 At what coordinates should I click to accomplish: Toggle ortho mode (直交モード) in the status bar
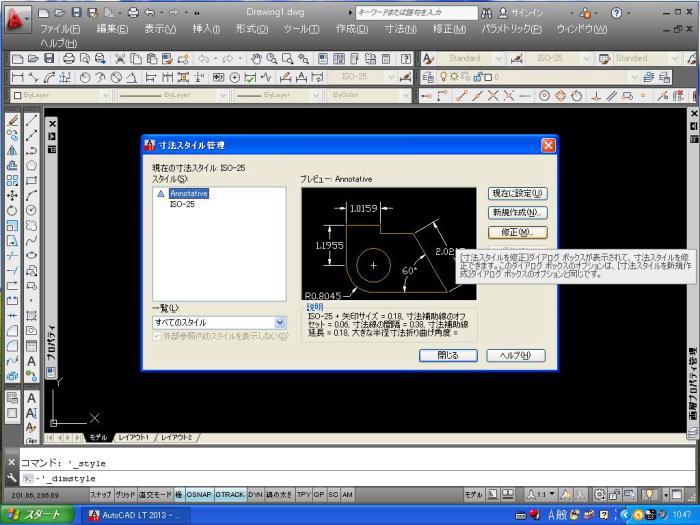(155, 495)
